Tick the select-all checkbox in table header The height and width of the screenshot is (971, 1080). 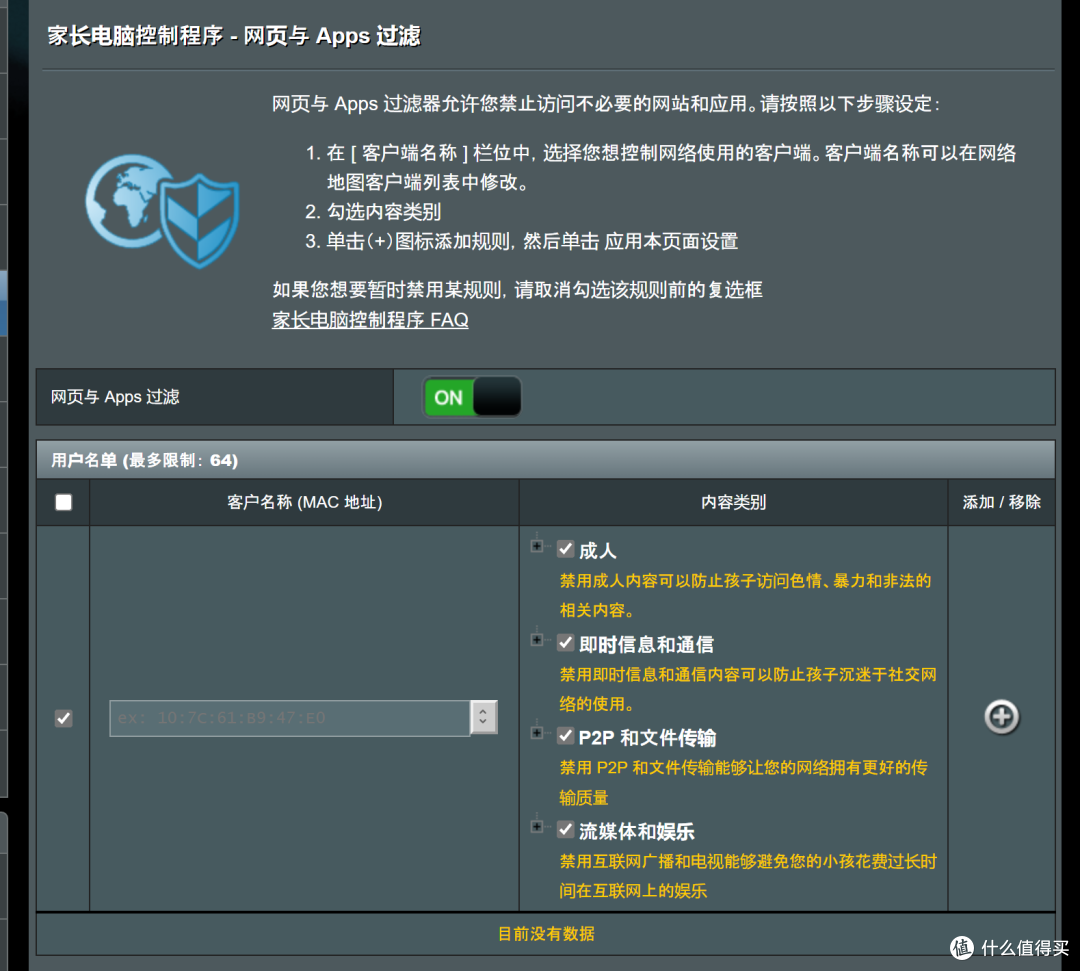point(63,502)
